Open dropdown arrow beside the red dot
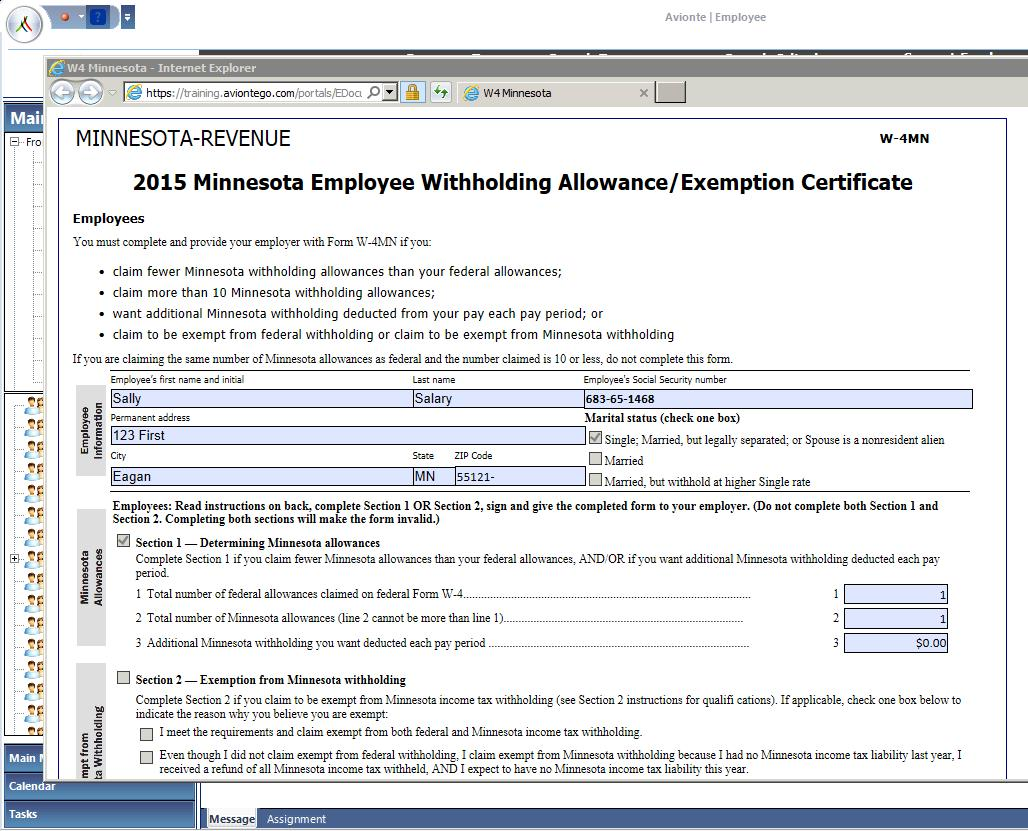The image size is (1028, 831). pyautogui.click(x=81, y=17)
